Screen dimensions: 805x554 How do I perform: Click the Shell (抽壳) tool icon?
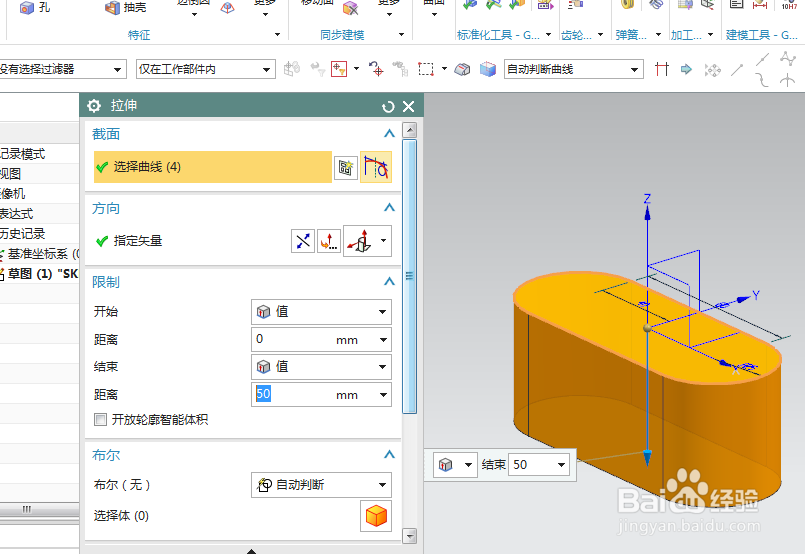coord(112,8)
